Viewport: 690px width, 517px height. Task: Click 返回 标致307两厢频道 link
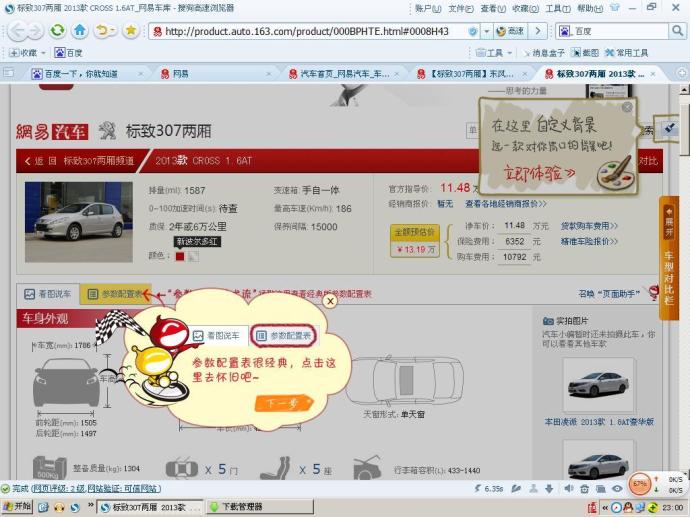tap(80, 161)
